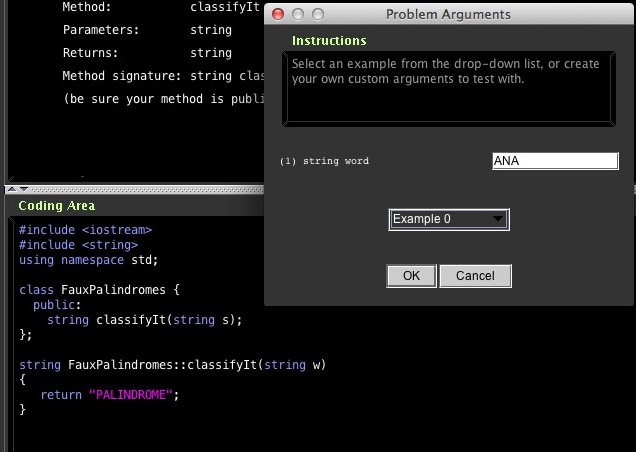Click the Coding Area panel header

57,206
